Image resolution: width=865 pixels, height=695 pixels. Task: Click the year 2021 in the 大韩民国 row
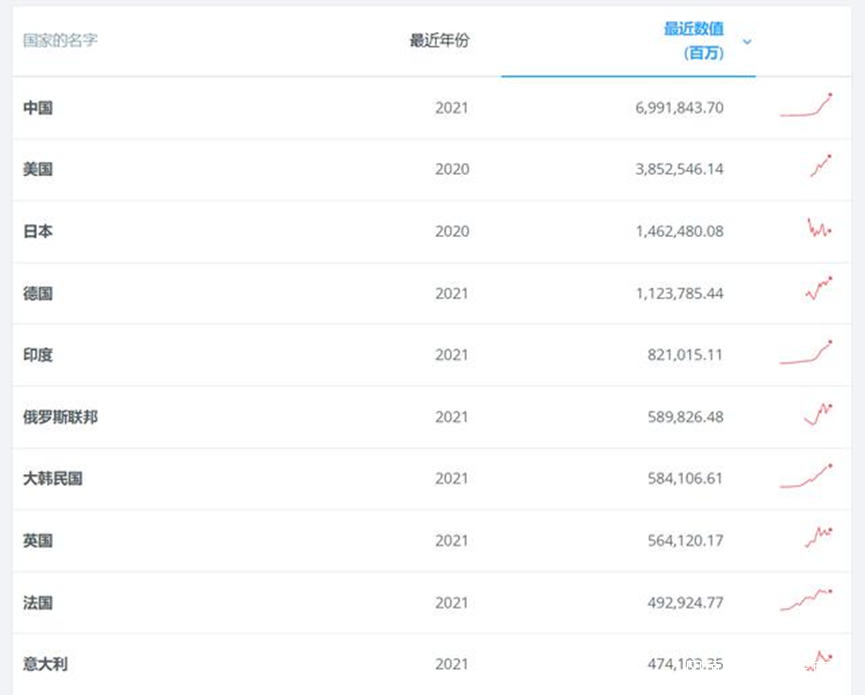[x=452, y=478]
